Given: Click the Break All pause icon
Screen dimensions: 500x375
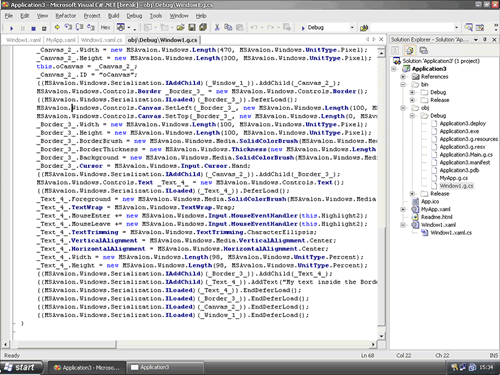Looking at the screenshot, I should tap(23, 28).
